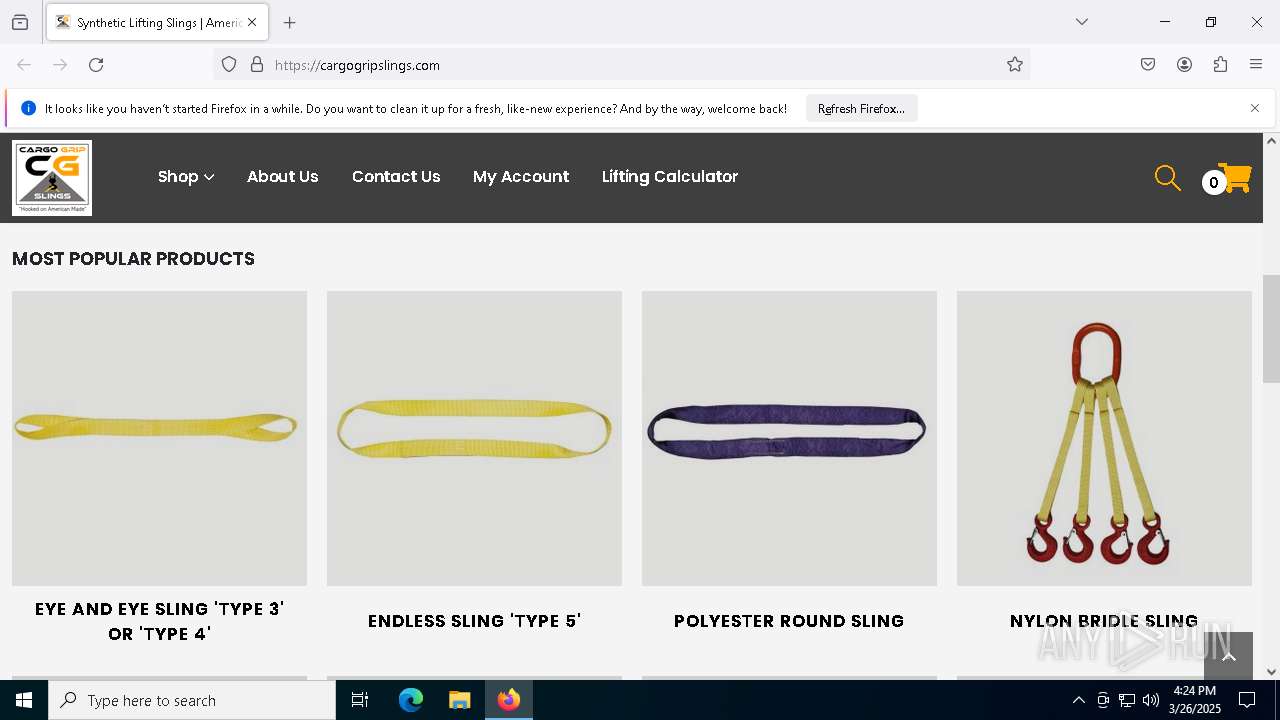Open the Polyester Round Sling link
The image size is (1280, 720).
click(x=789, y=621)
